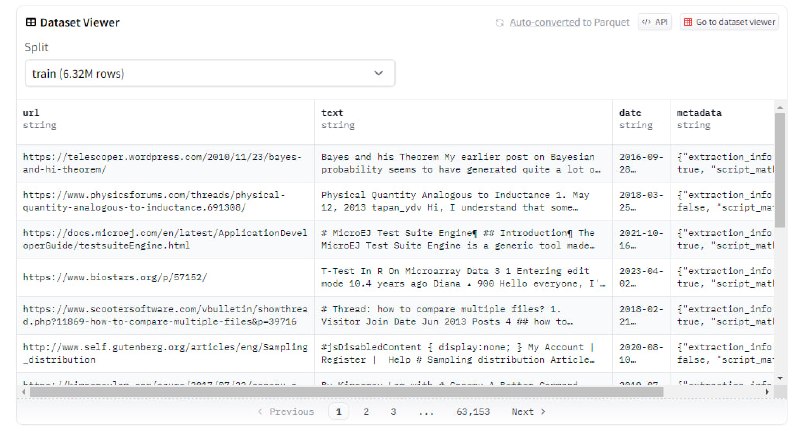Open the API button
The width and height of the screenshot is (800, 431).
point(655,22)
